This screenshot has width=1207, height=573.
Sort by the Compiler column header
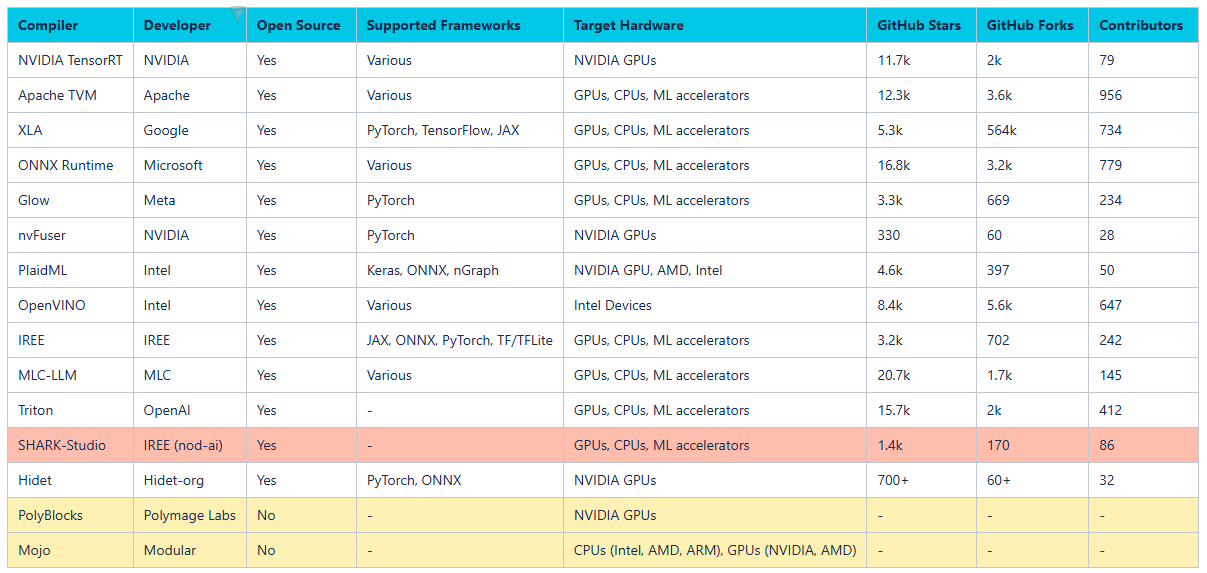pyautogui.click(x=70, y=25)
